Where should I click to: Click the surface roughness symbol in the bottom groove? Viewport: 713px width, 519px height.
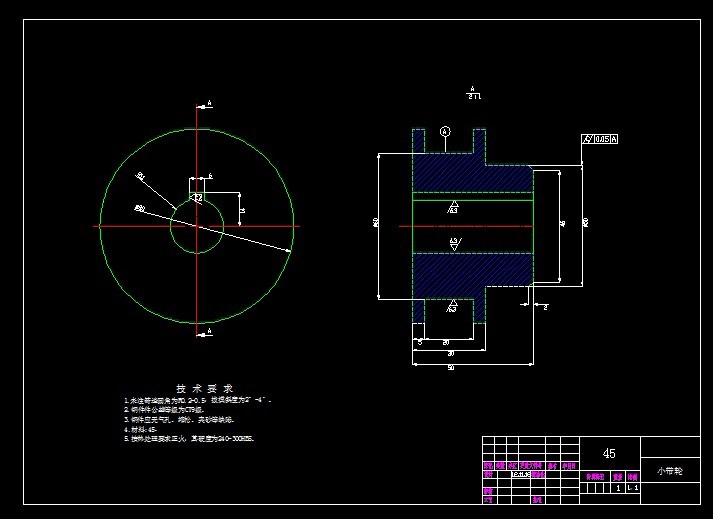452,306
